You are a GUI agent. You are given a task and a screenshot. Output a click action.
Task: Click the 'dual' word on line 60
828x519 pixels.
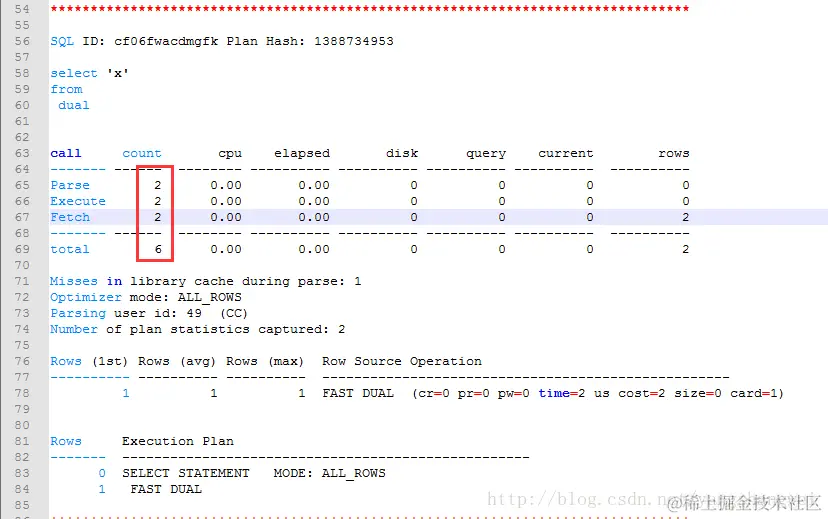(74, 105)
